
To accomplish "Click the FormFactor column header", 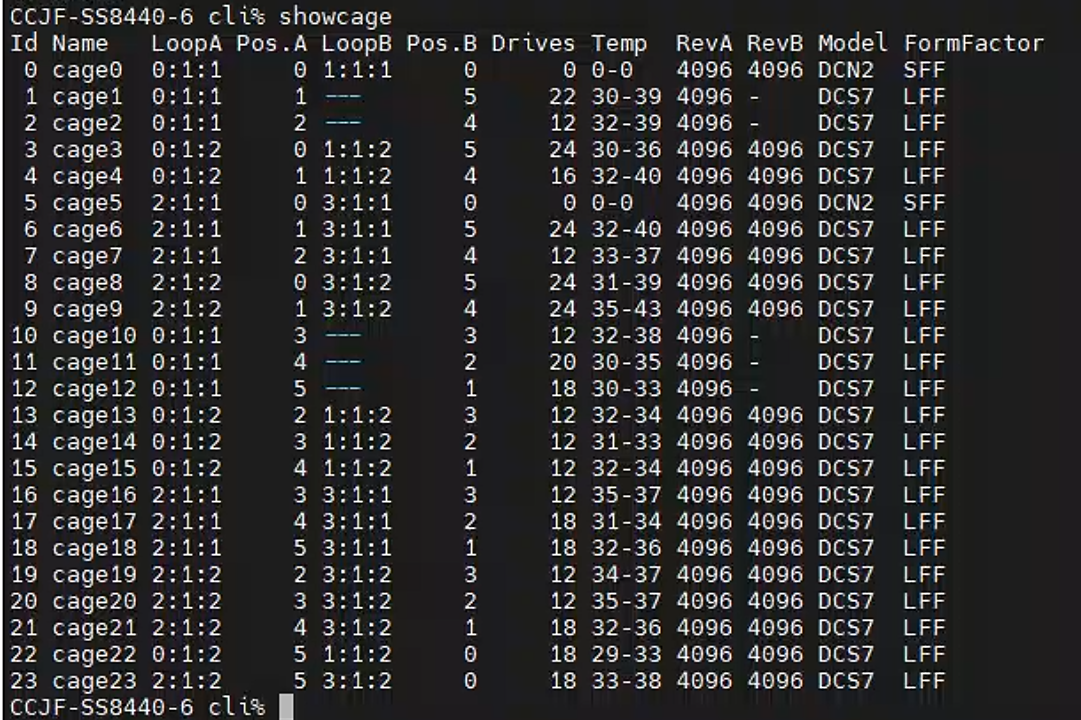I will pyautogui.click(x=973, y=43).
